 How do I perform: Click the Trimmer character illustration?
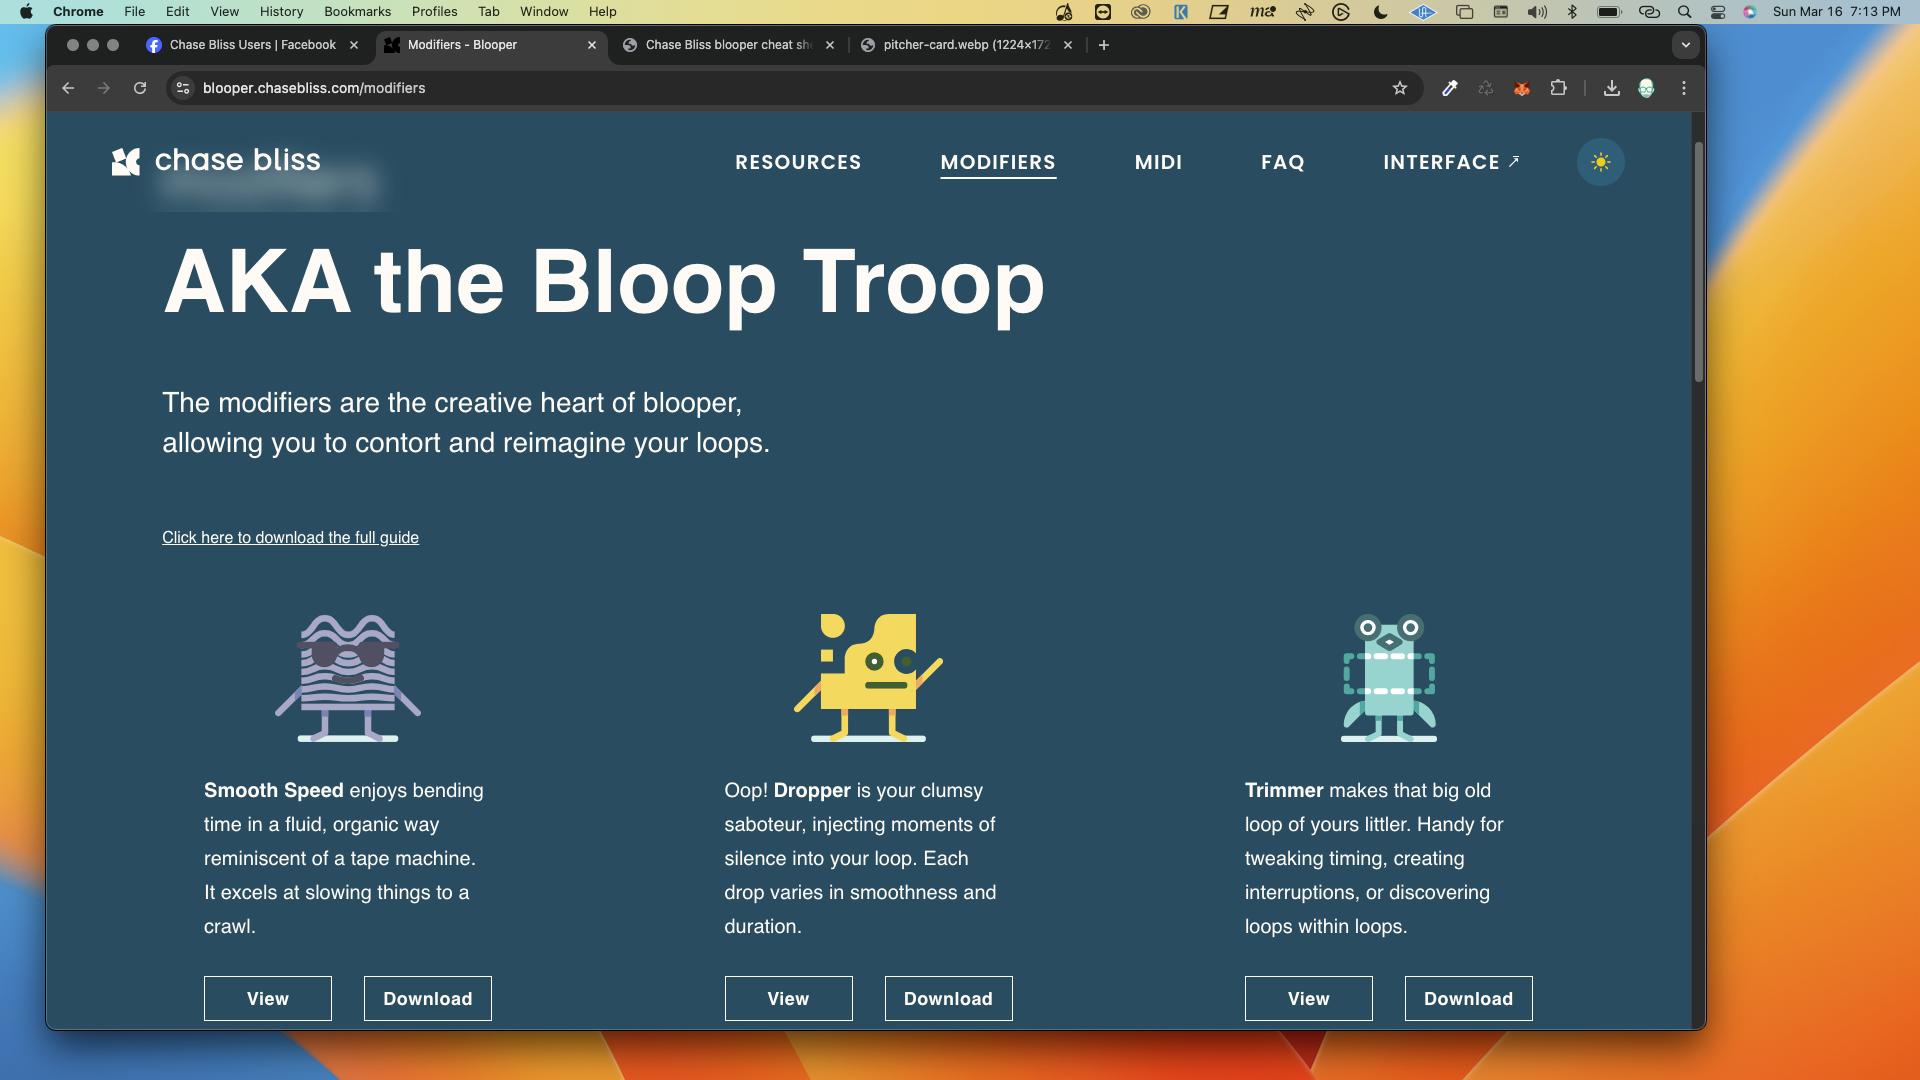1389,678
